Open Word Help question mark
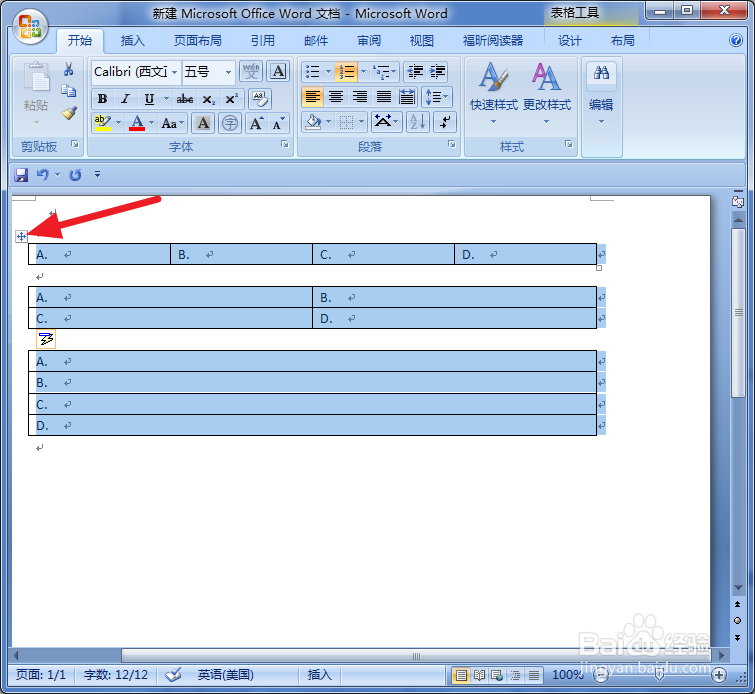 (x=735, y=40)
